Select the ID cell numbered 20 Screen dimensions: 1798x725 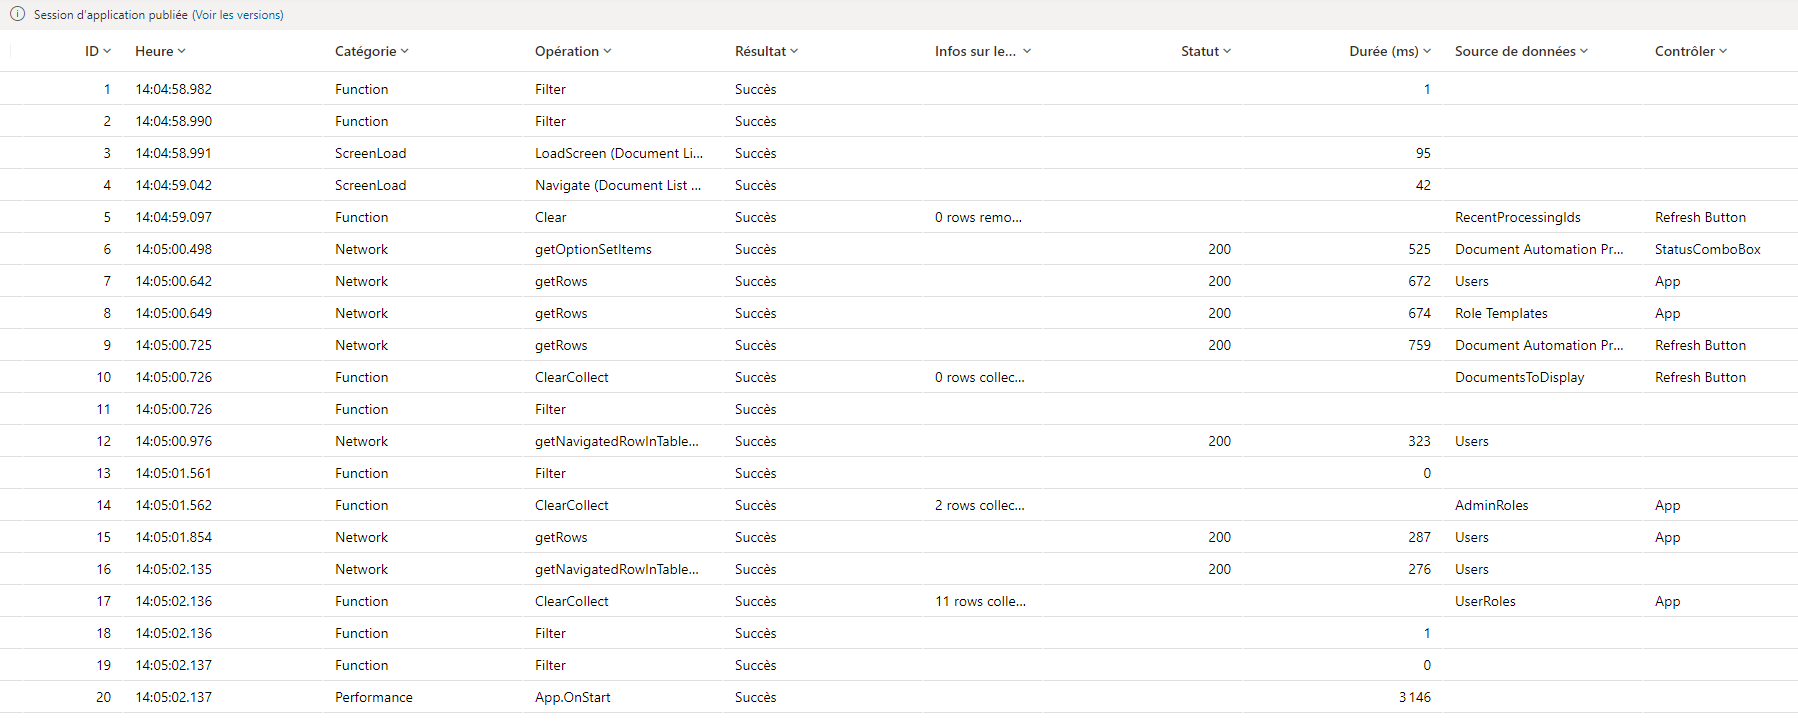pyautogui.click(x=104, y=697)
